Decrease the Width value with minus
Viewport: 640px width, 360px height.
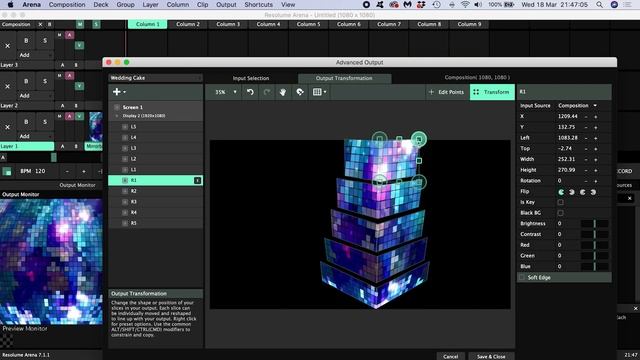pyautogui.click(x=586, y=160)
